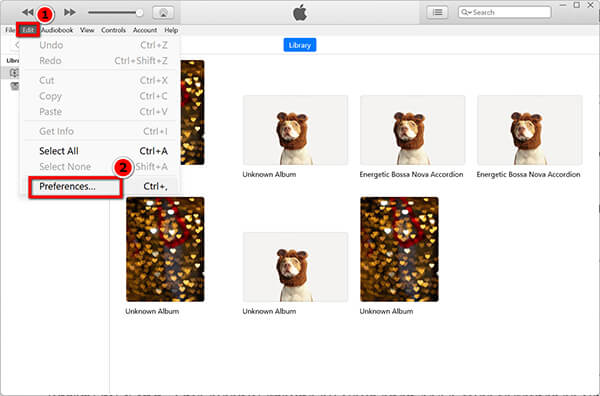Open the Audiobook menu

(57, 30)
